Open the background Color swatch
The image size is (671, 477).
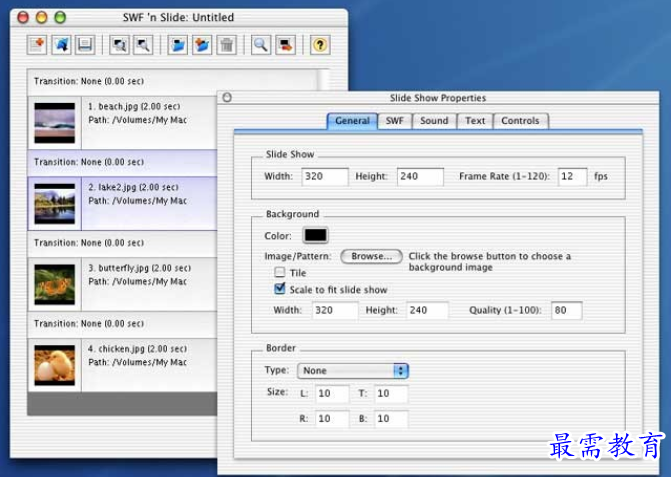315,235
